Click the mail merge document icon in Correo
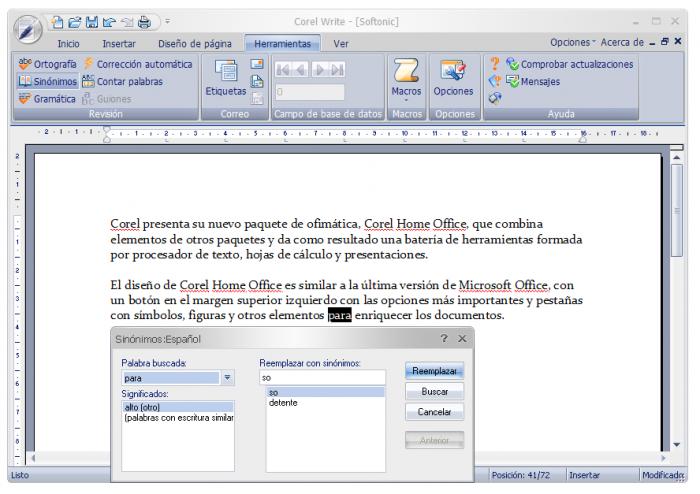The height and width of the screenshot is (494, 700). click(x=257, y=81)
